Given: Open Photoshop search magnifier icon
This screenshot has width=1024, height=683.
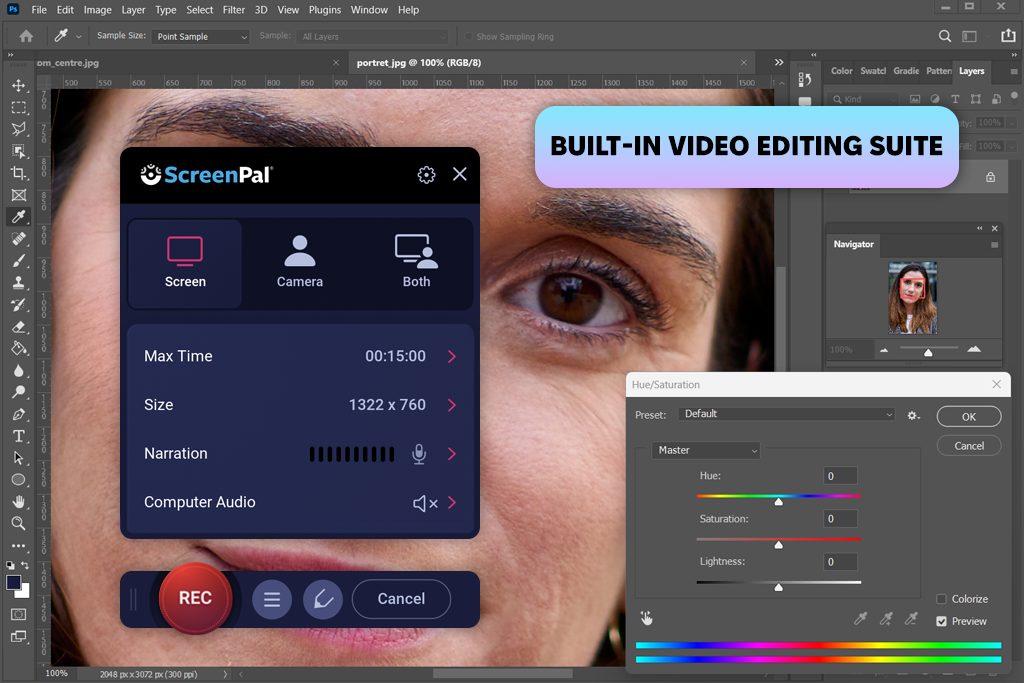Looking at the screenshot, I should [944, 36].
